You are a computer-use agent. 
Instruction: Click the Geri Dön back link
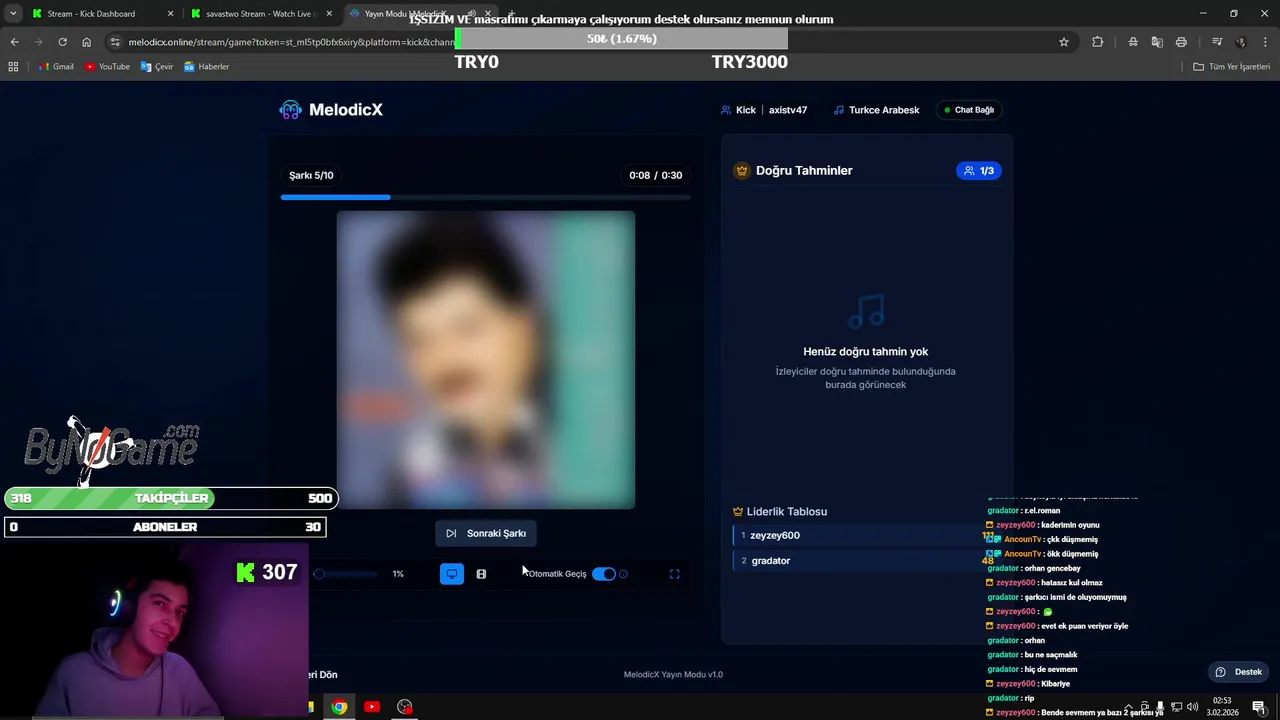click(322, 675)
